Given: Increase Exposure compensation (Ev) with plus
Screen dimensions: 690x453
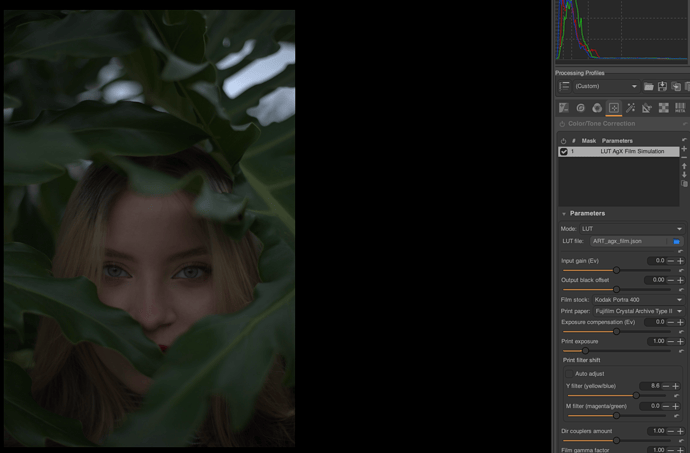Looking at the screenshot, I should (x=680, y=322).
